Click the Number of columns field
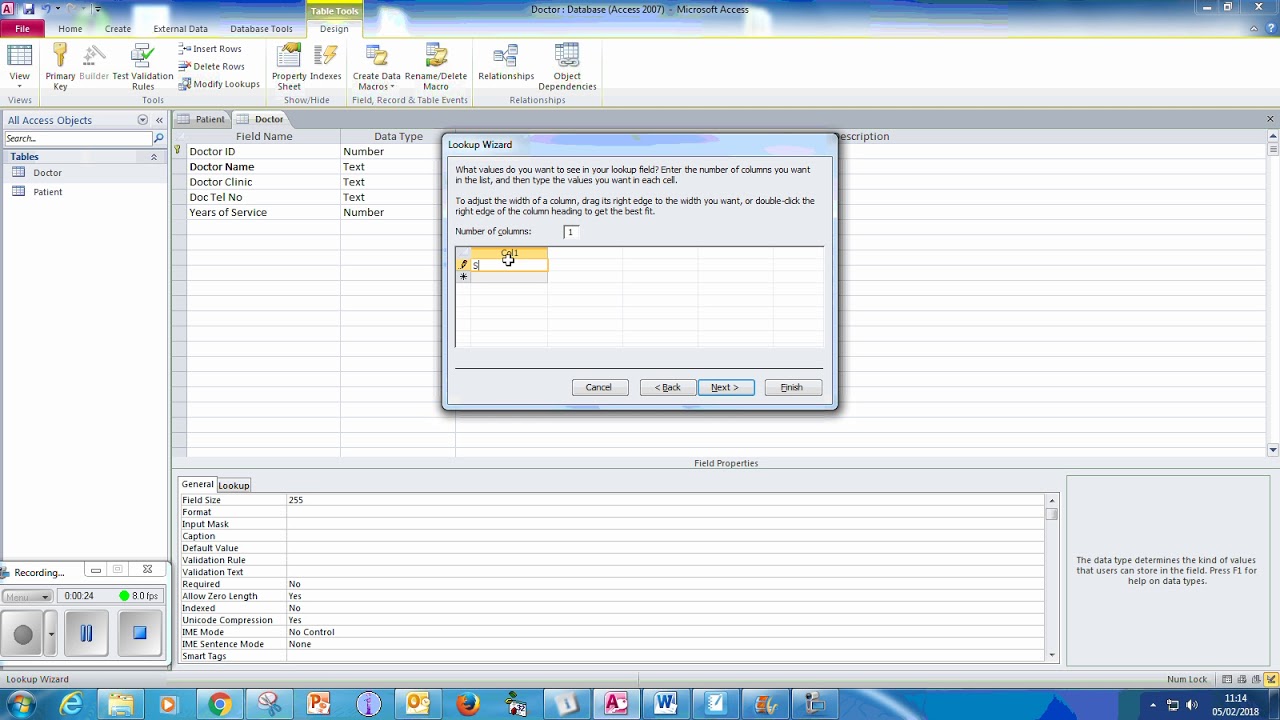This screenshot has height=720, width=1280. pos(571,232)
